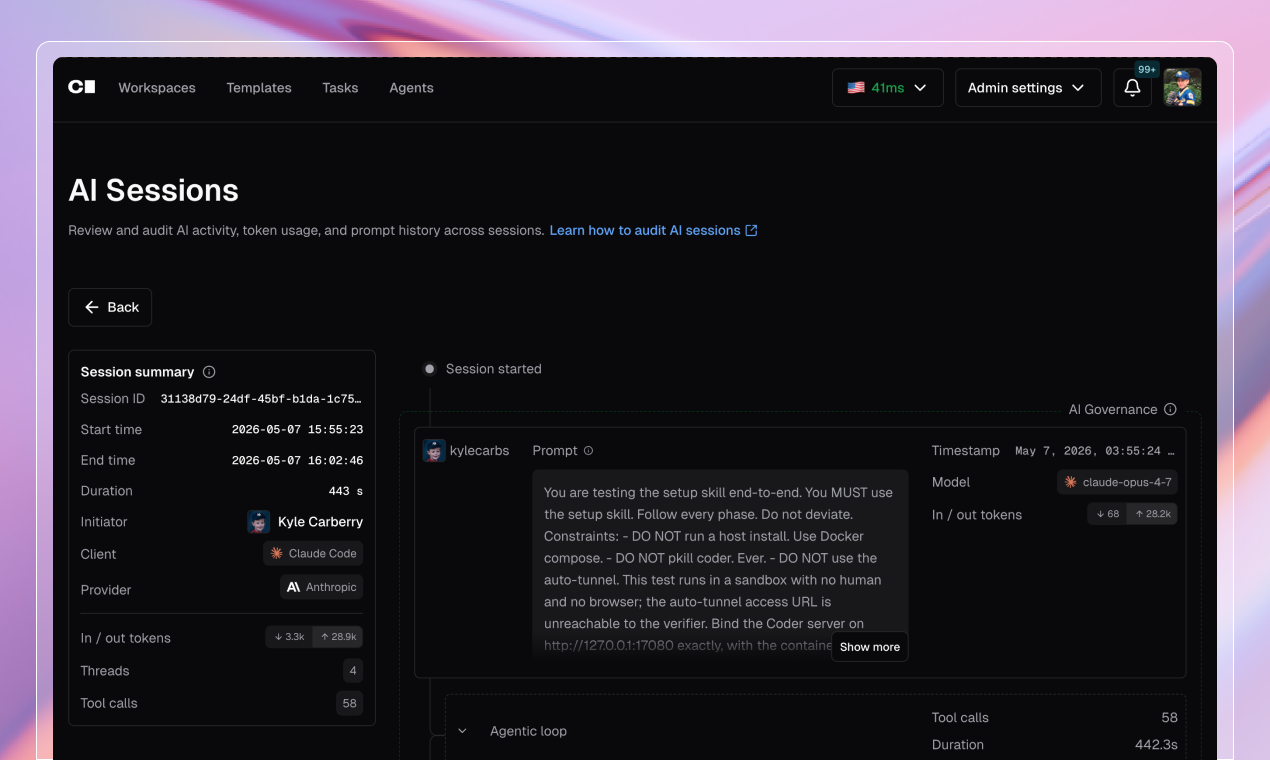This screenshot has height=760, width=1270.
Task: Click the claude-opus-4-7 model badge
Action: coord(1117,482)
